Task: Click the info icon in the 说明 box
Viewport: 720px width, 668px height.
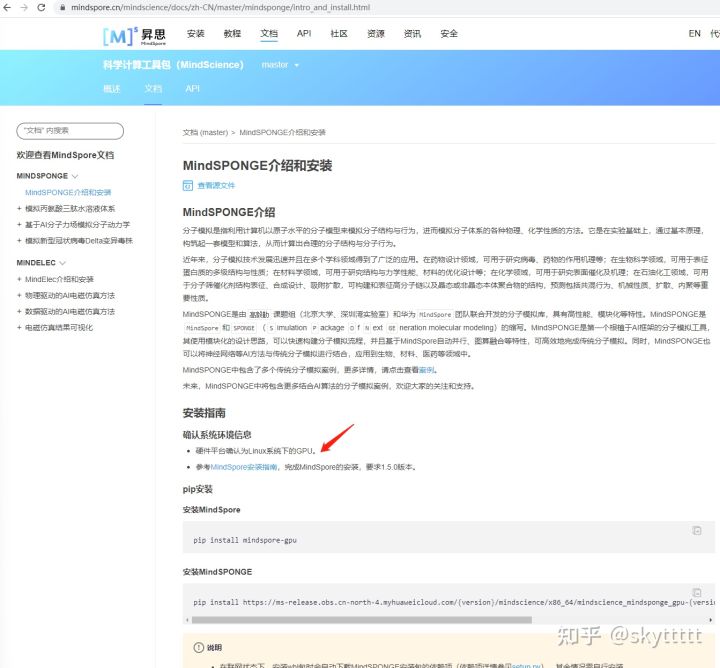Action: (198, 647)
